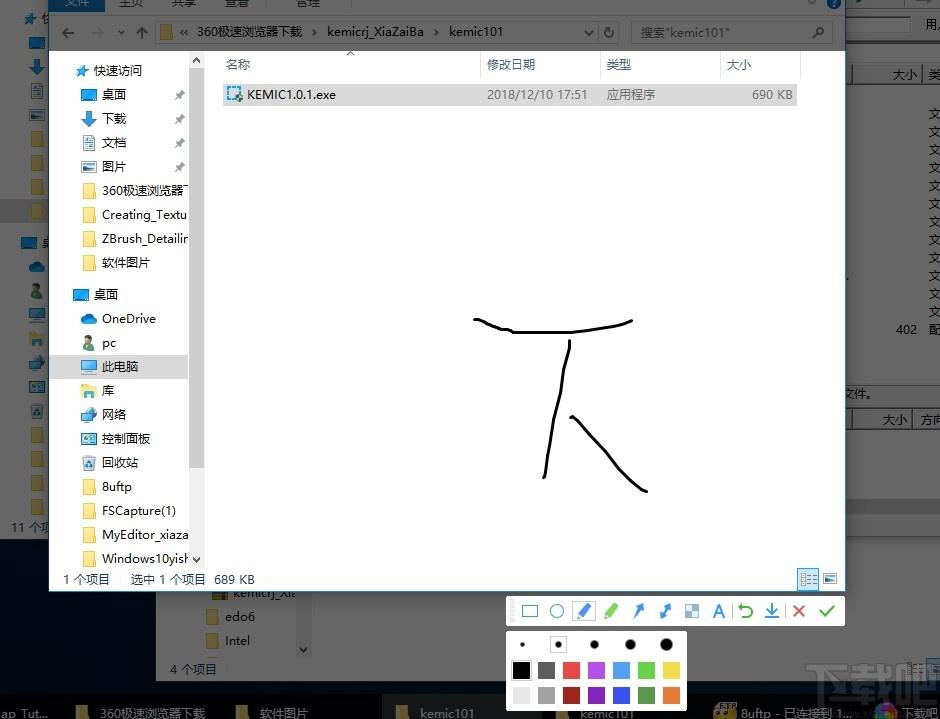Screen dimensions: 940x719
Task: Undo the last drawn stroke
Action: [745, 611]
